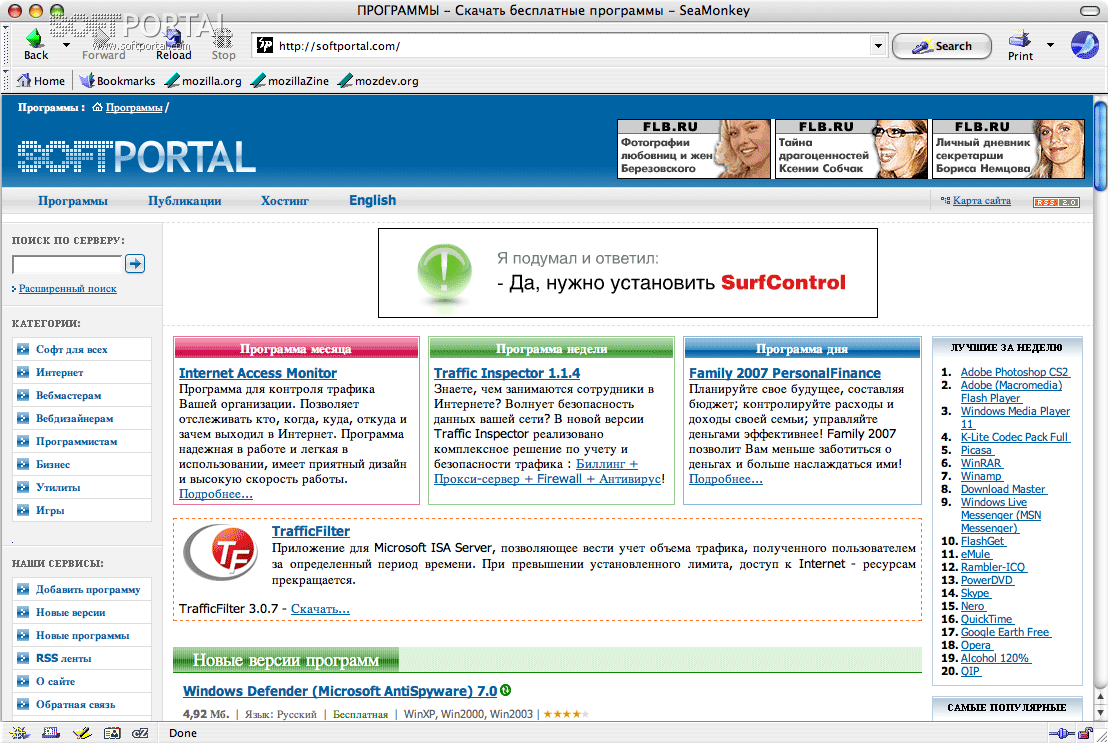Open Windows Defender 7.0 program link

(x=340, y=691)
